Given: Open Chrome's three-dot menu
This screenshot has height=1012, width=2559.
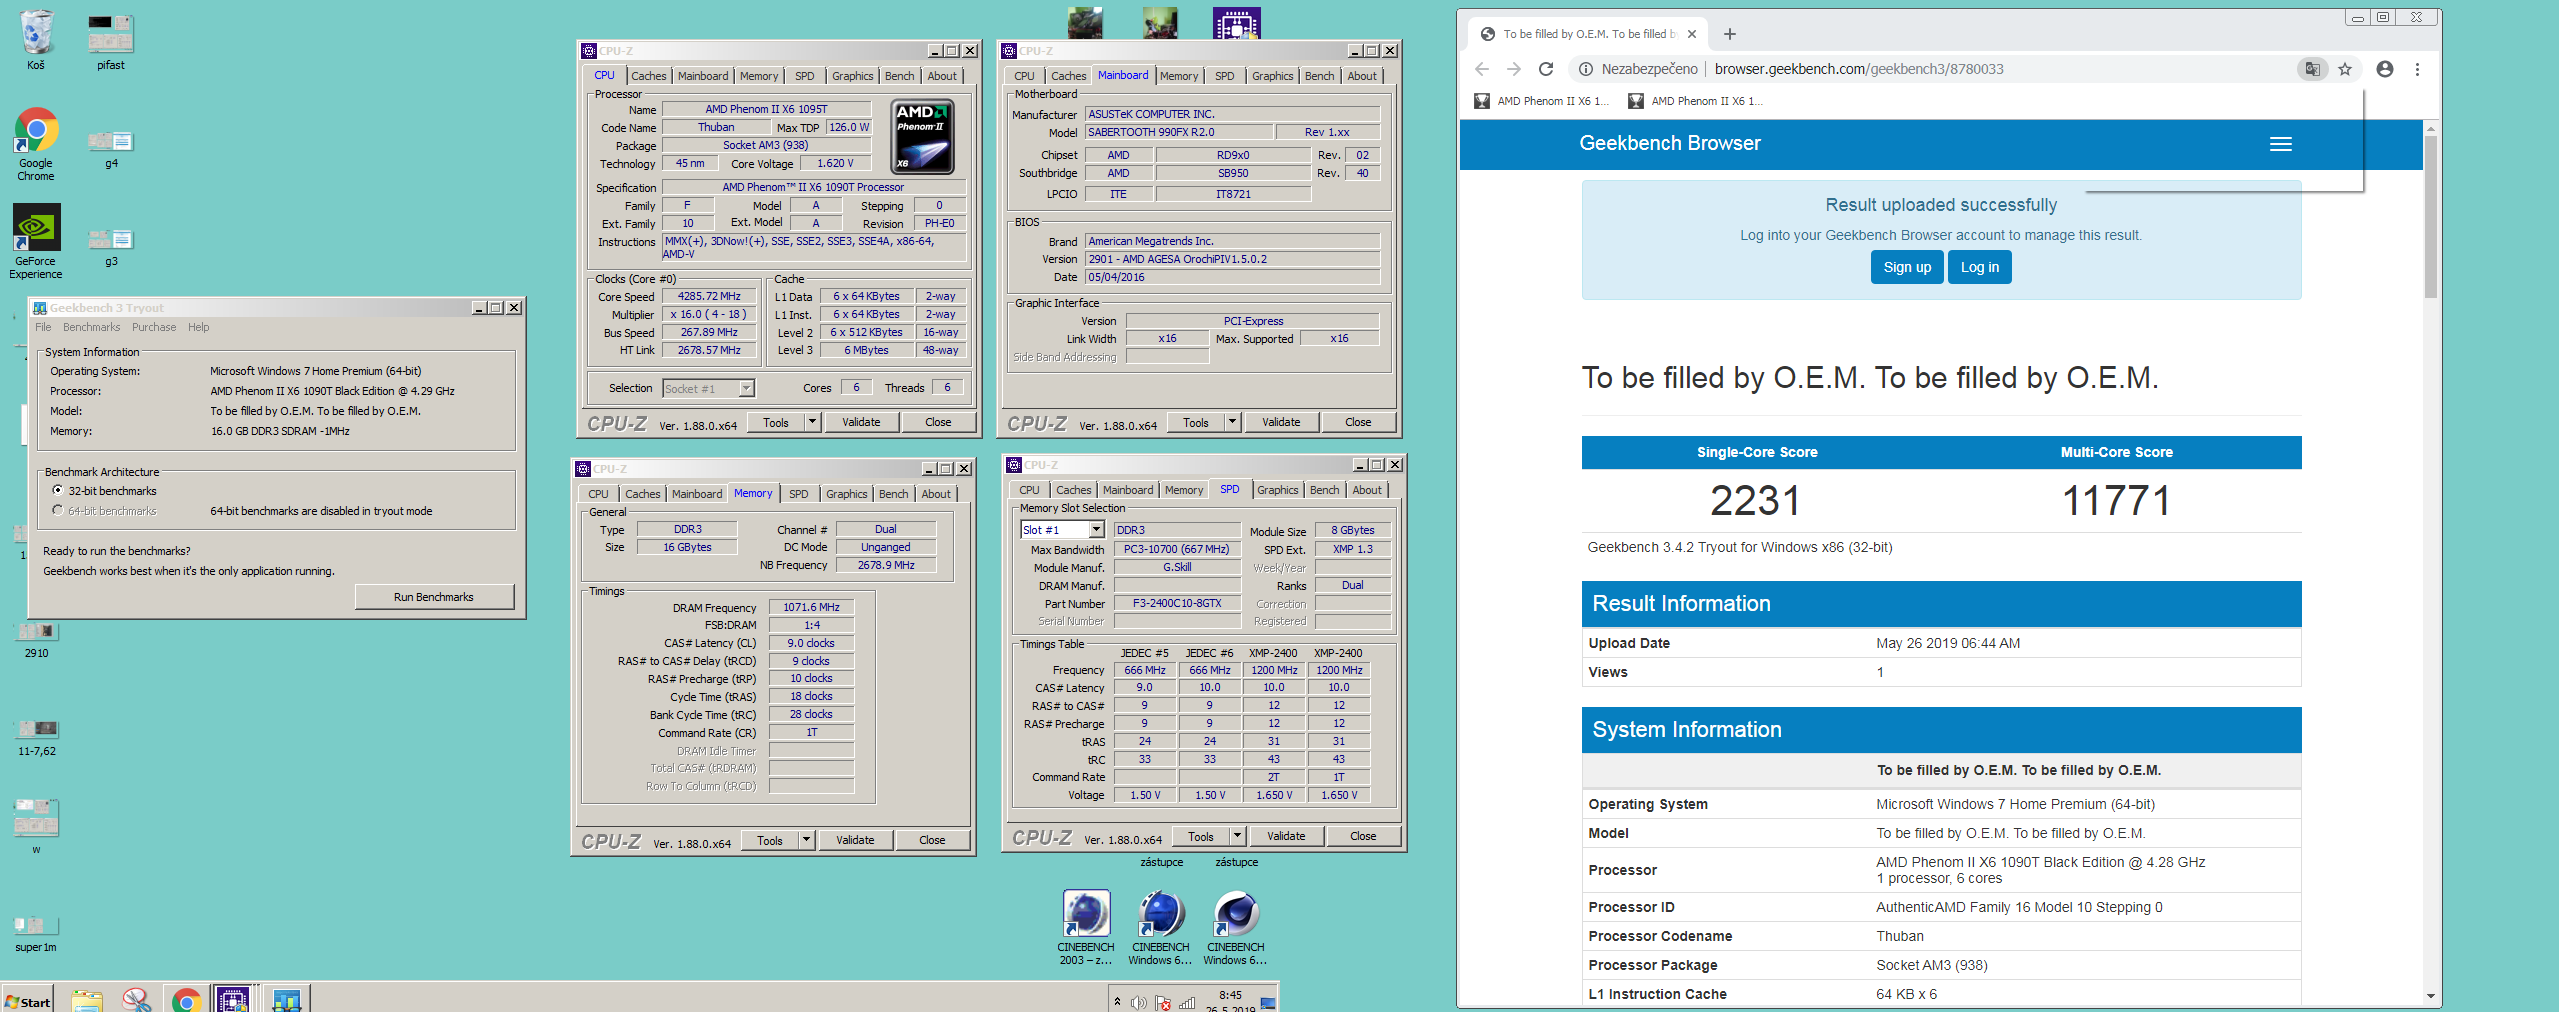Looking at the screenshot, I should [x=2417, y=69].
